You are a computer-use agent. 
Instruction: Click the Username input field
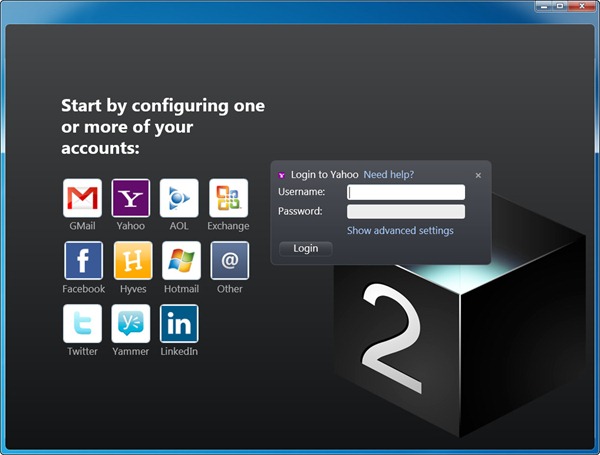pyautogui.click(x=406, y=192)
